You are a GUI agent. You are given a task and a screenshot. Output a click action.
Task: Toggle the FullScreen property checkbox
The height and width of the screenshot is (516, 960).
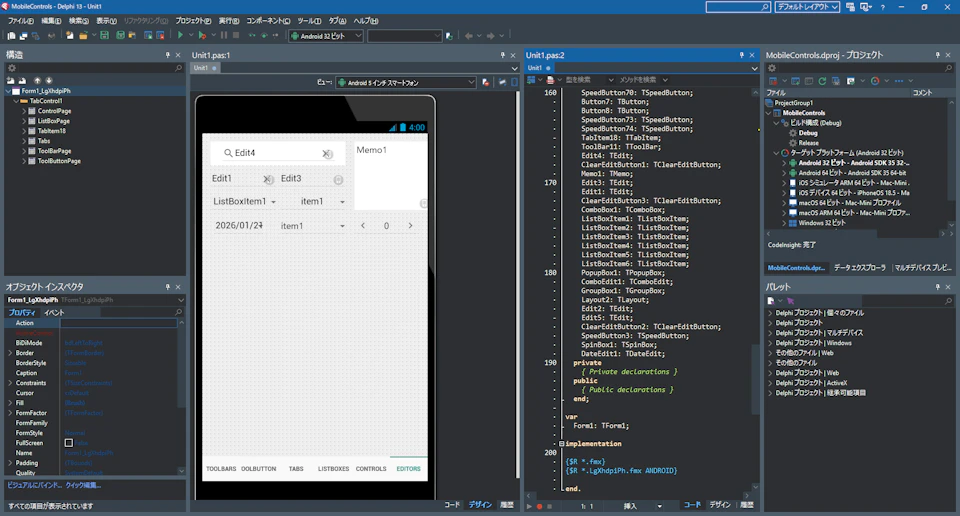point(69,443)
